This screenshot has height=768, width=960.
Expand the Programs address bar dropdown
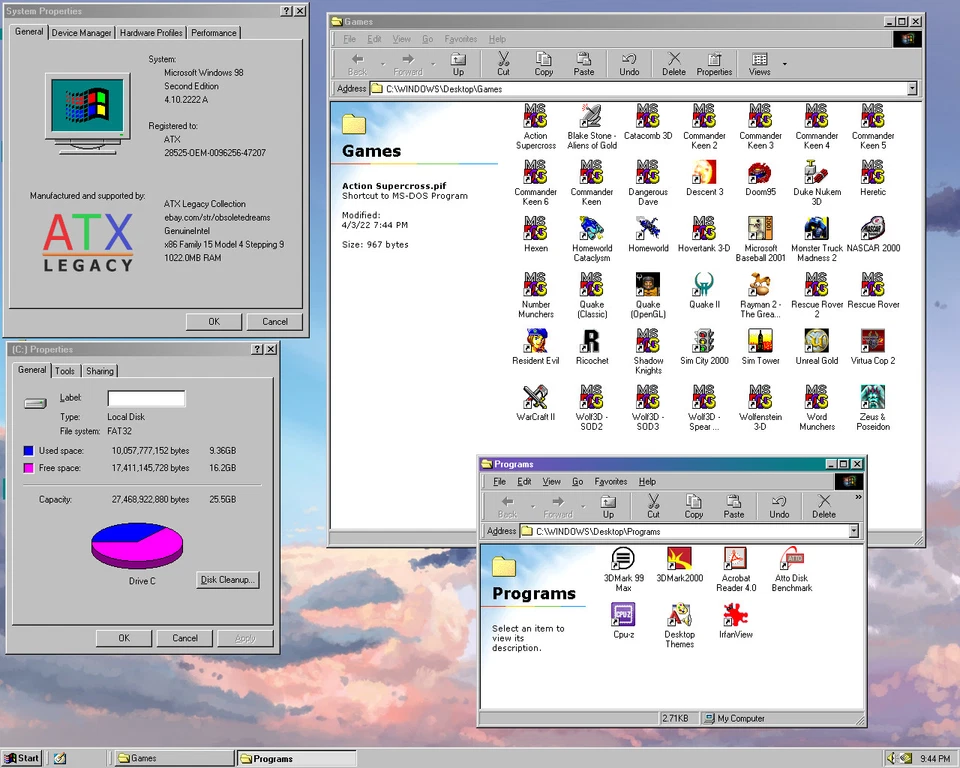pos(852,531)
